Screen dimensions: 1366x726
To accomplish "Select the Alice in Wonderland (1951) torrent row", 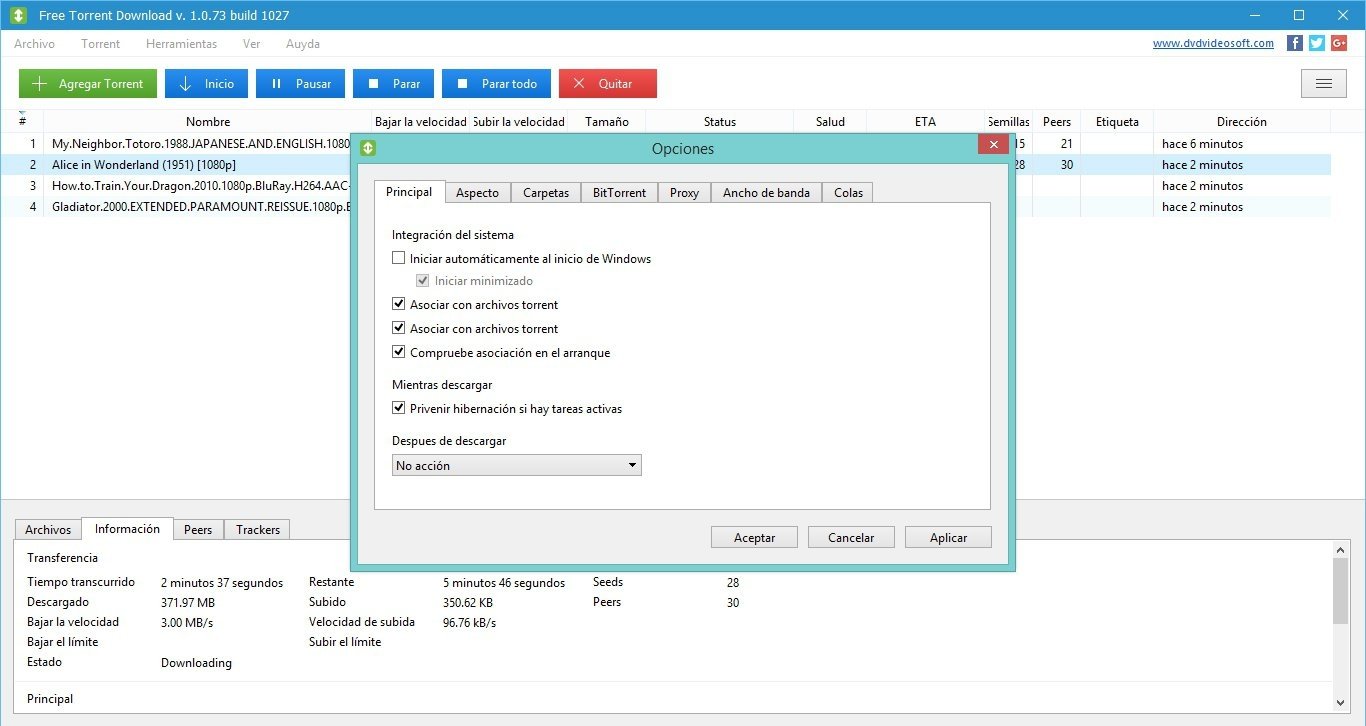I will tap(665, 165).
